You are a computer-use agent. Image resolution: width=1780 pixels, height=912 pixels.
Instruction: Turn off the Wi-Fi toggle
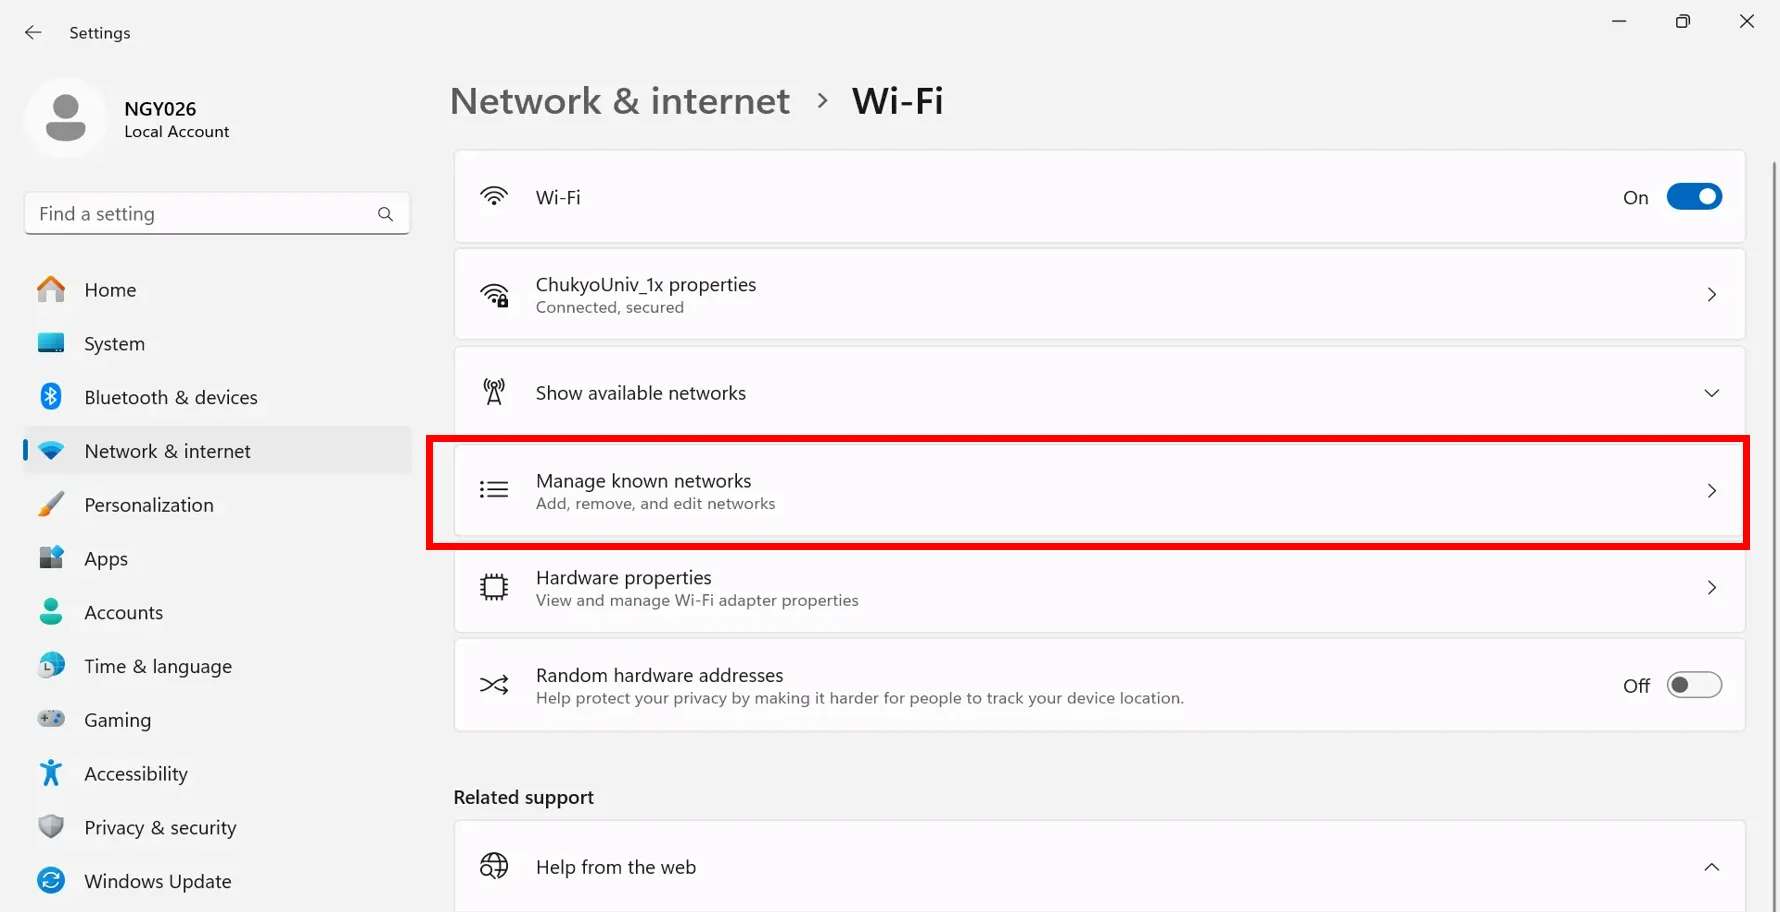1693,197
